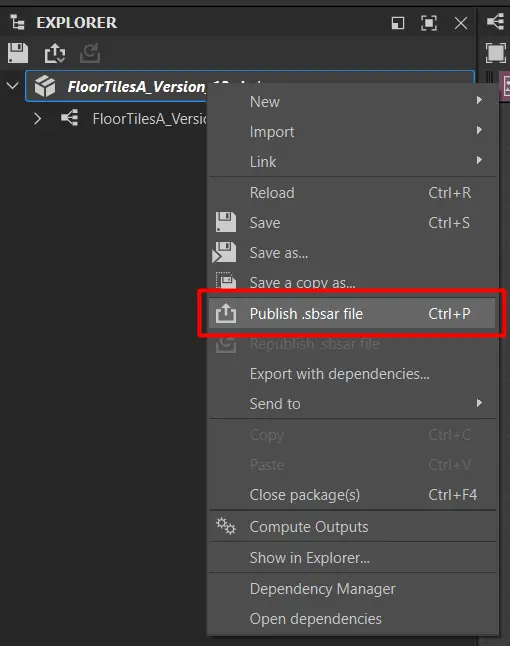Image resolution: width=510 pixels, height=646 pixels.
Task: Open the Import submenu arrow
Action: 479,130
